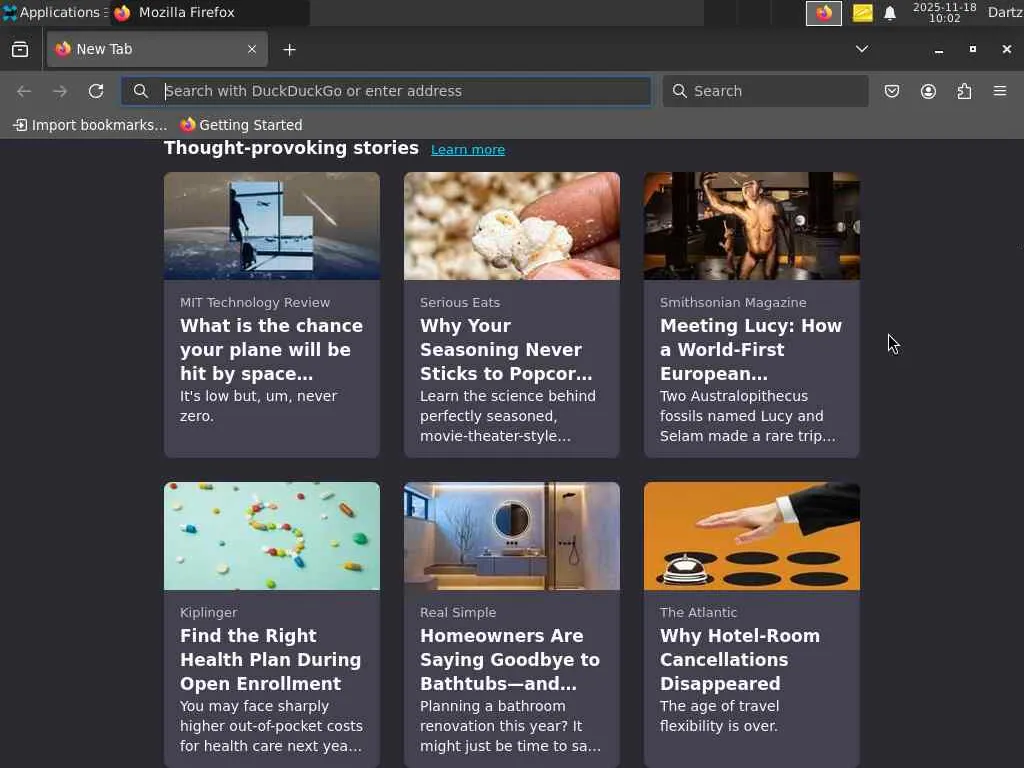
Task: Close the New Tab tab
Action: point(251,49)
